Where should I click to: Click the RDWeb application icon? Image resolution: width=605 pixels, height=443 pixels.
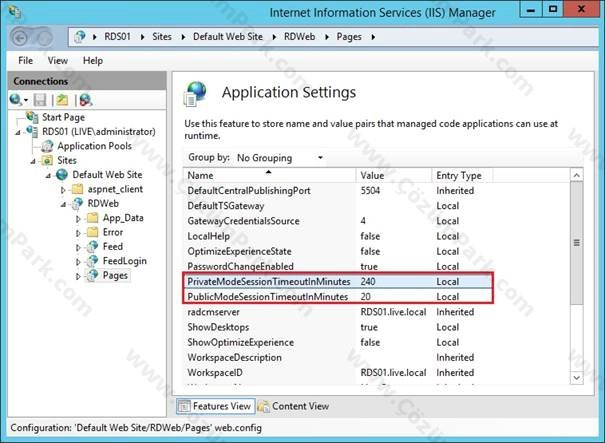77,203
